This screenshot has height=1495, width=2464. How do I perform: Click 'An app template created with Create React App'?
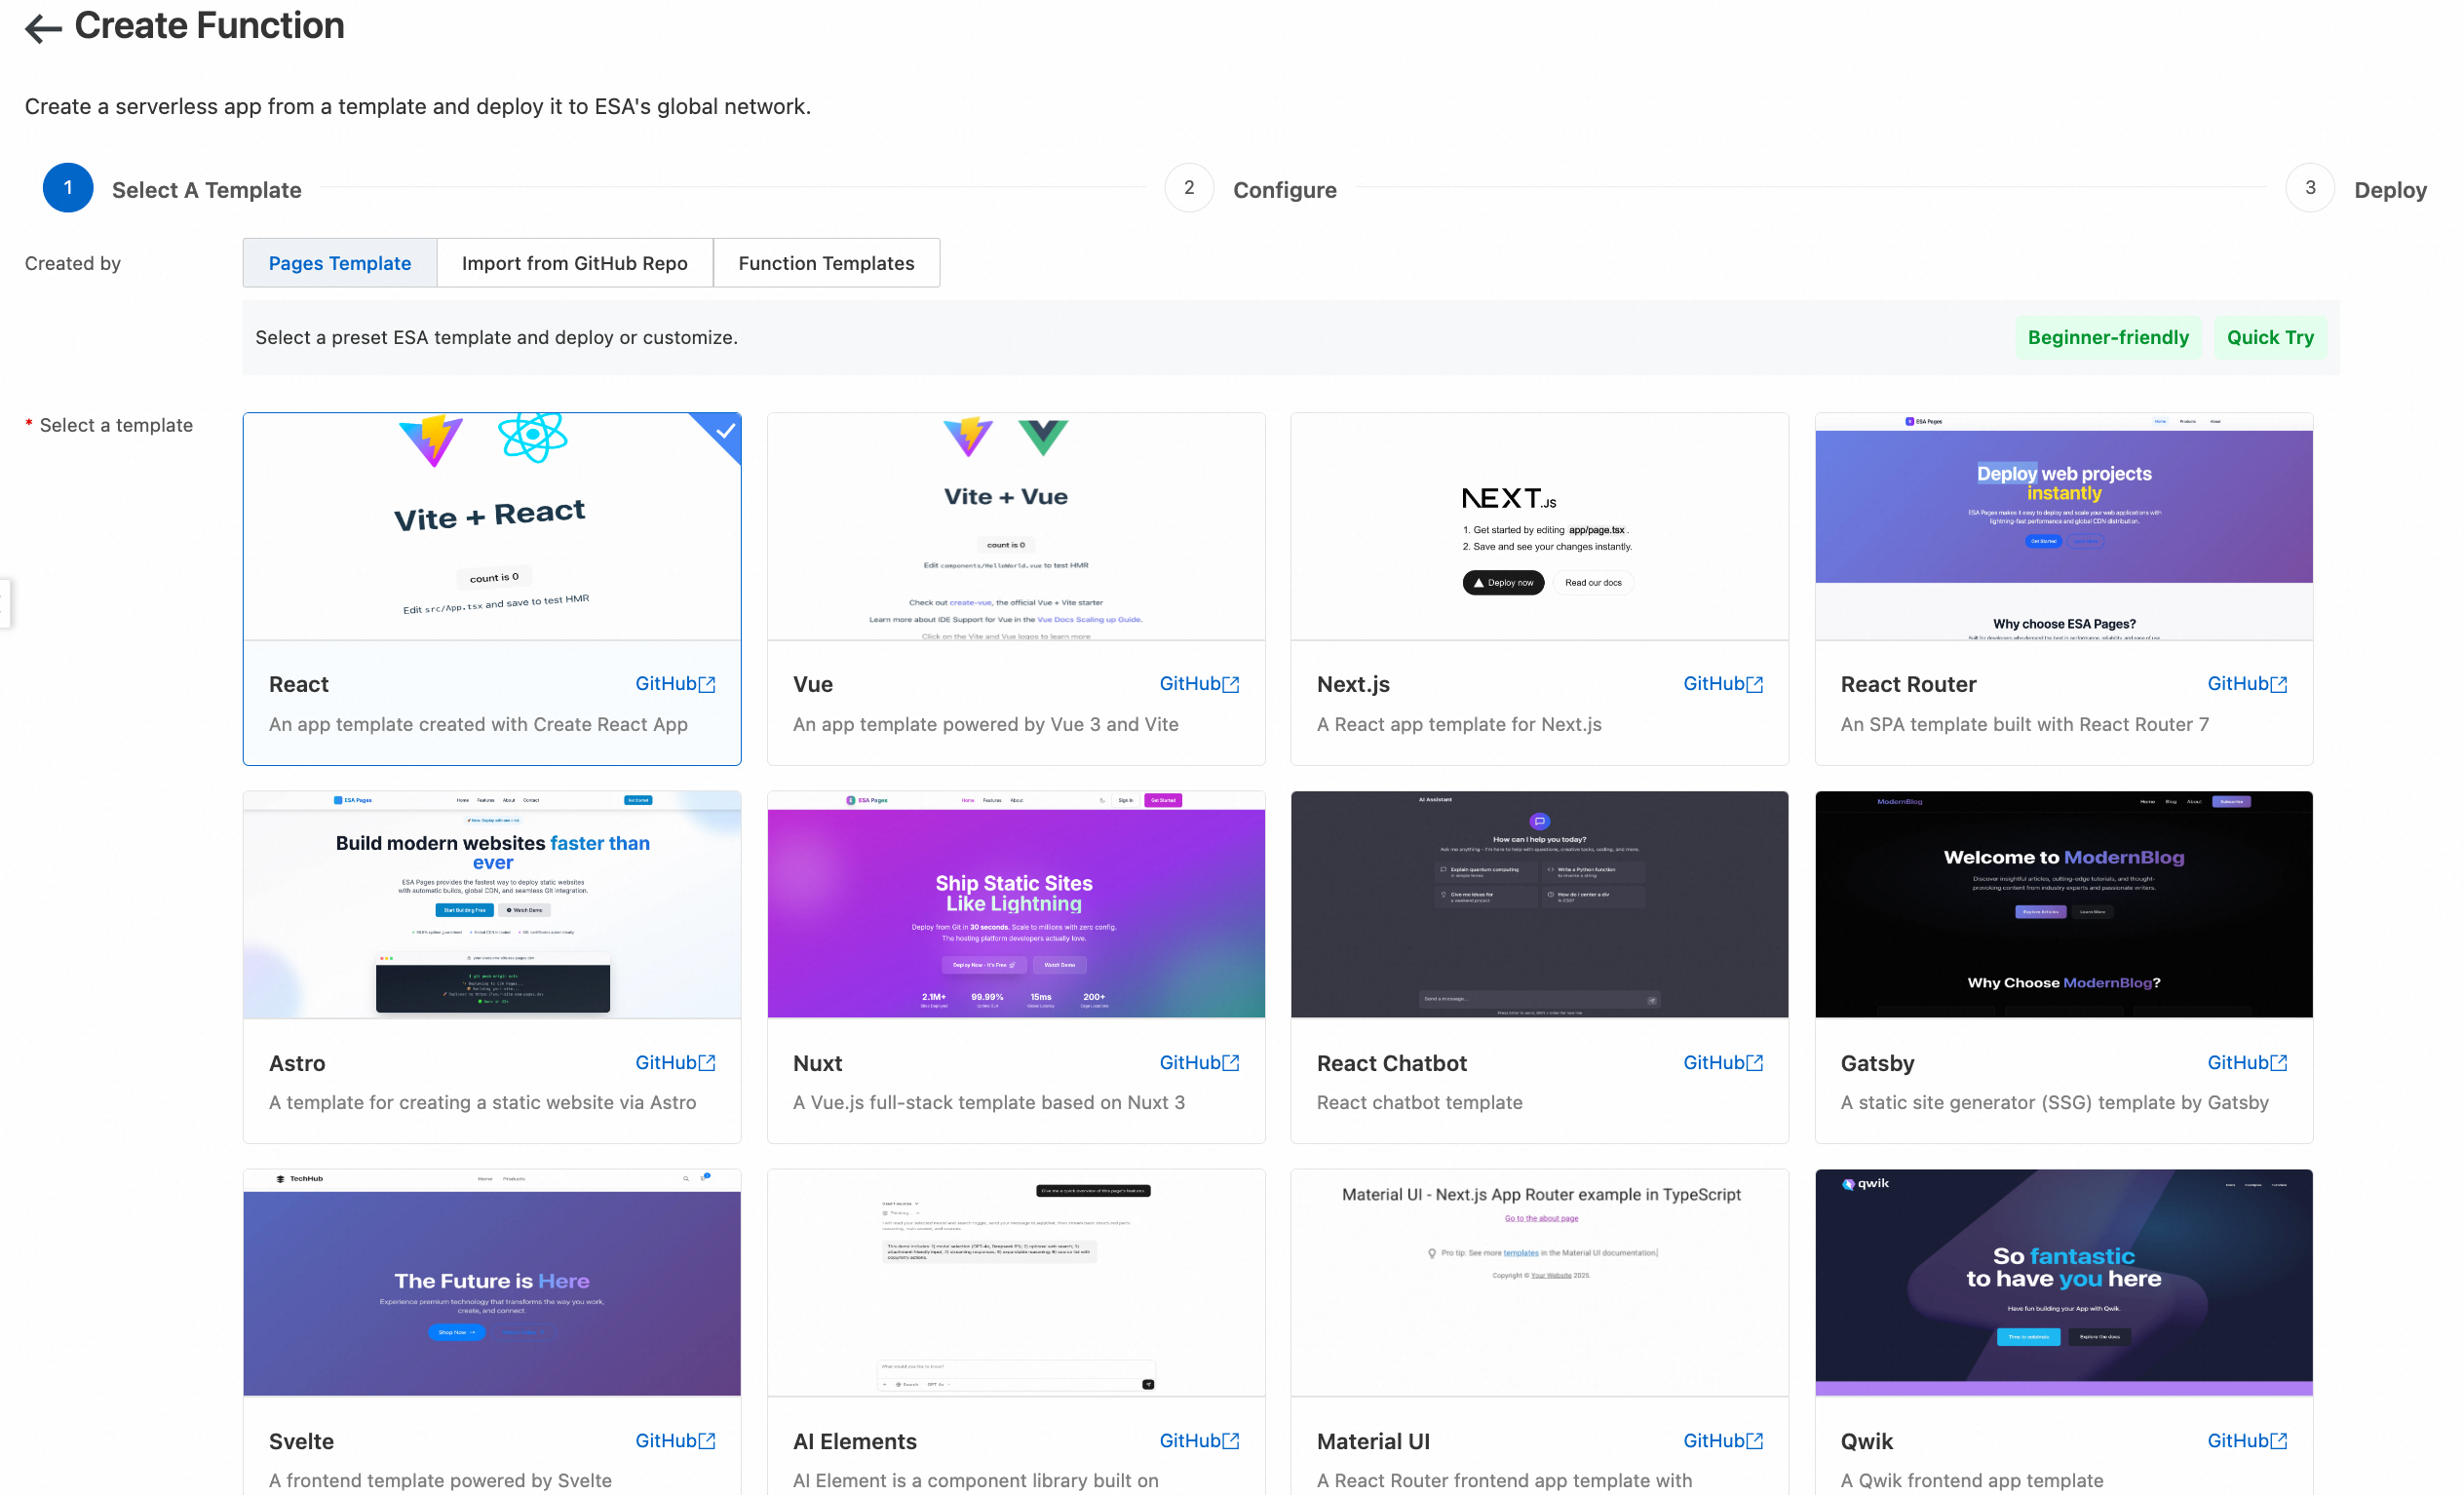478,724
